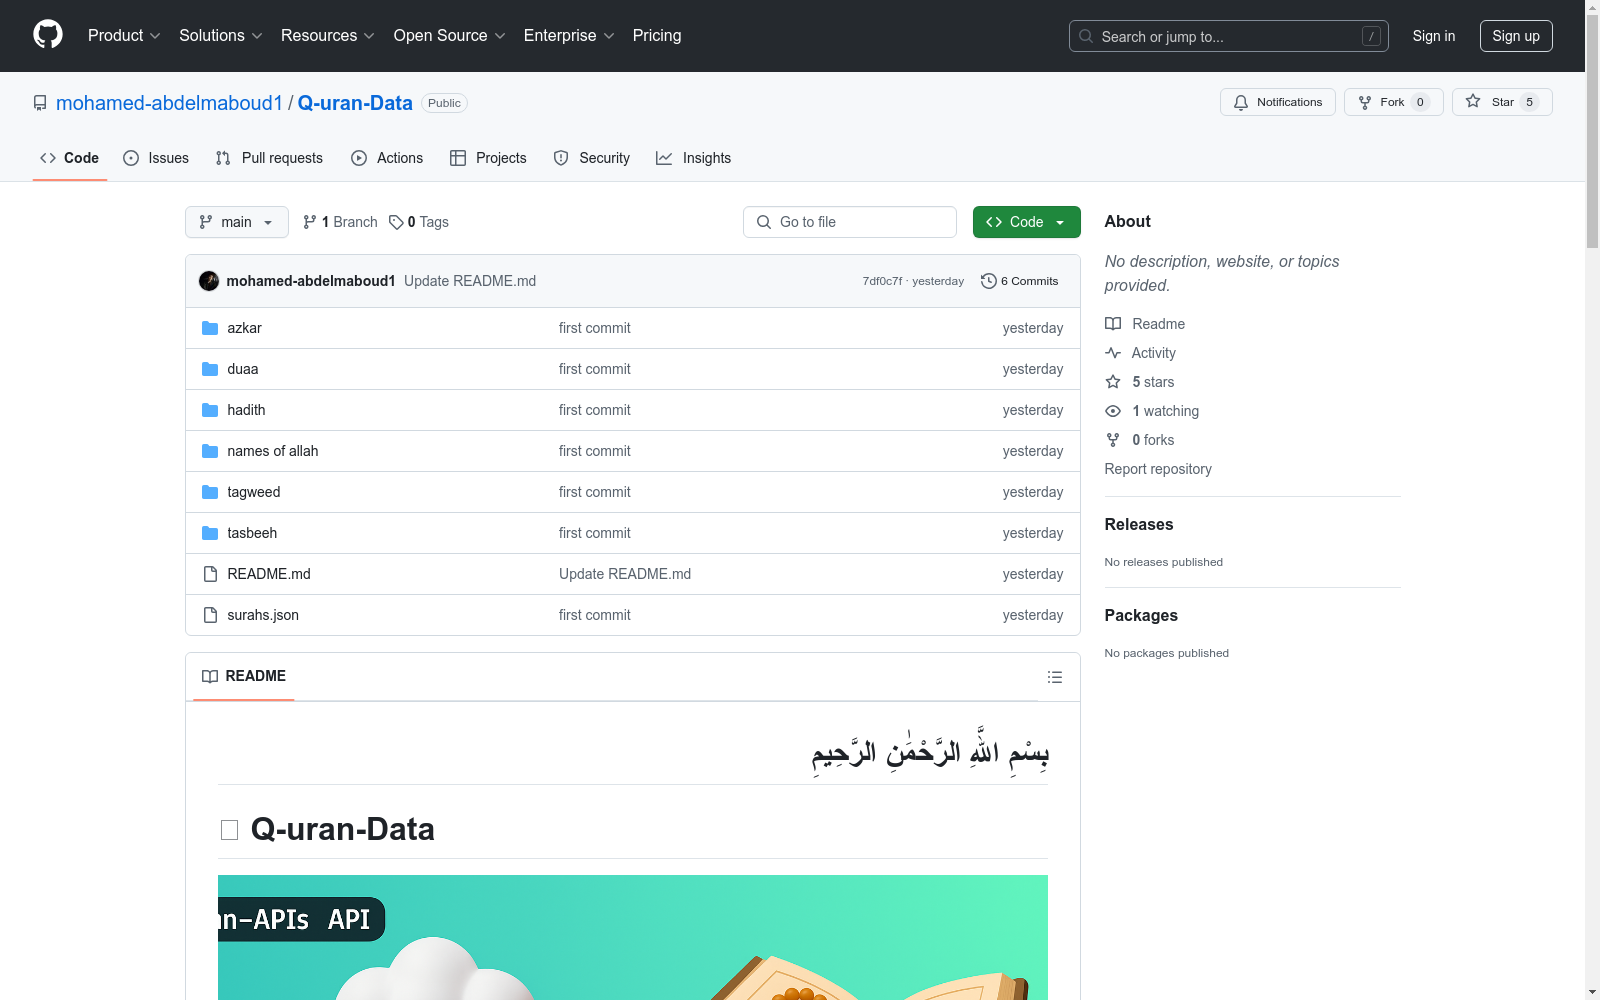Open the GitHub home logo
The height and width of the screenshot is (1000, 1600).
tap(48, 35)
